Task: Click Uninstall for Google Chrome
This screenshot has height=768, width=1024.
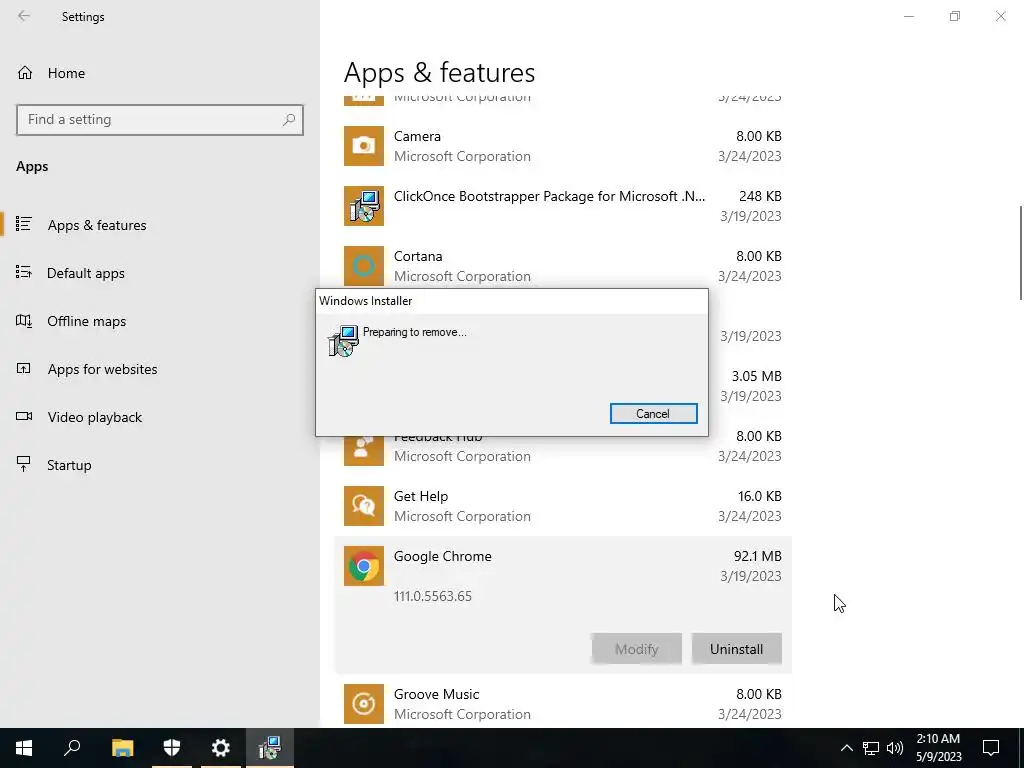Action: (x=736, y=649)
